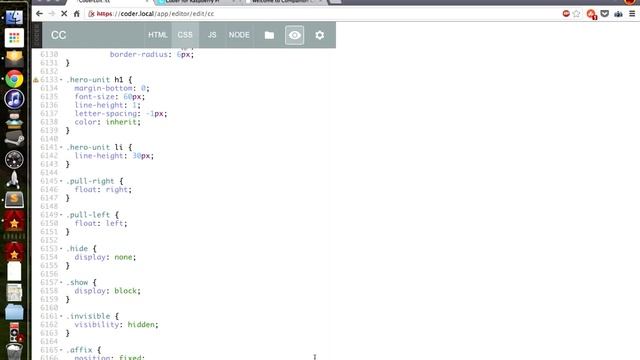640x360 pixels.
Task: Collapse the .hero-unit h1 rule fold arrow
Action: [61, 80]
